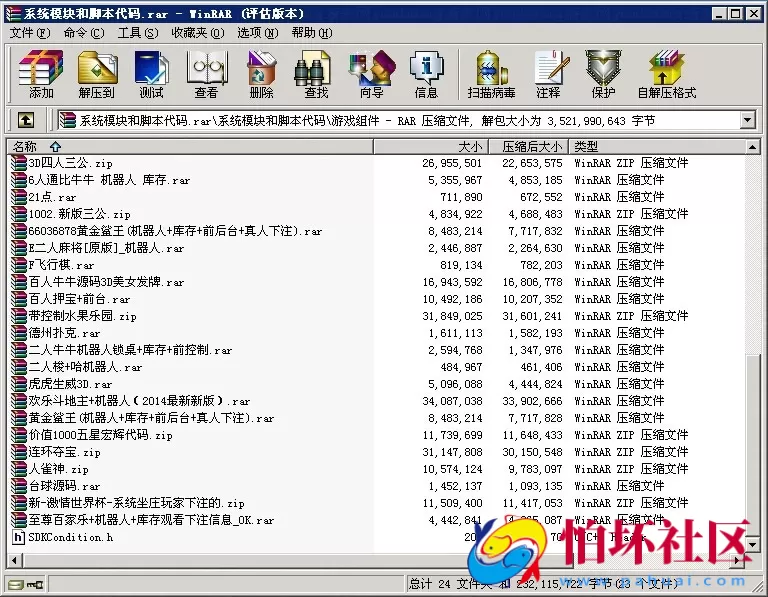Click the archive icon of F飞行棋.rar

pos(19,265)
